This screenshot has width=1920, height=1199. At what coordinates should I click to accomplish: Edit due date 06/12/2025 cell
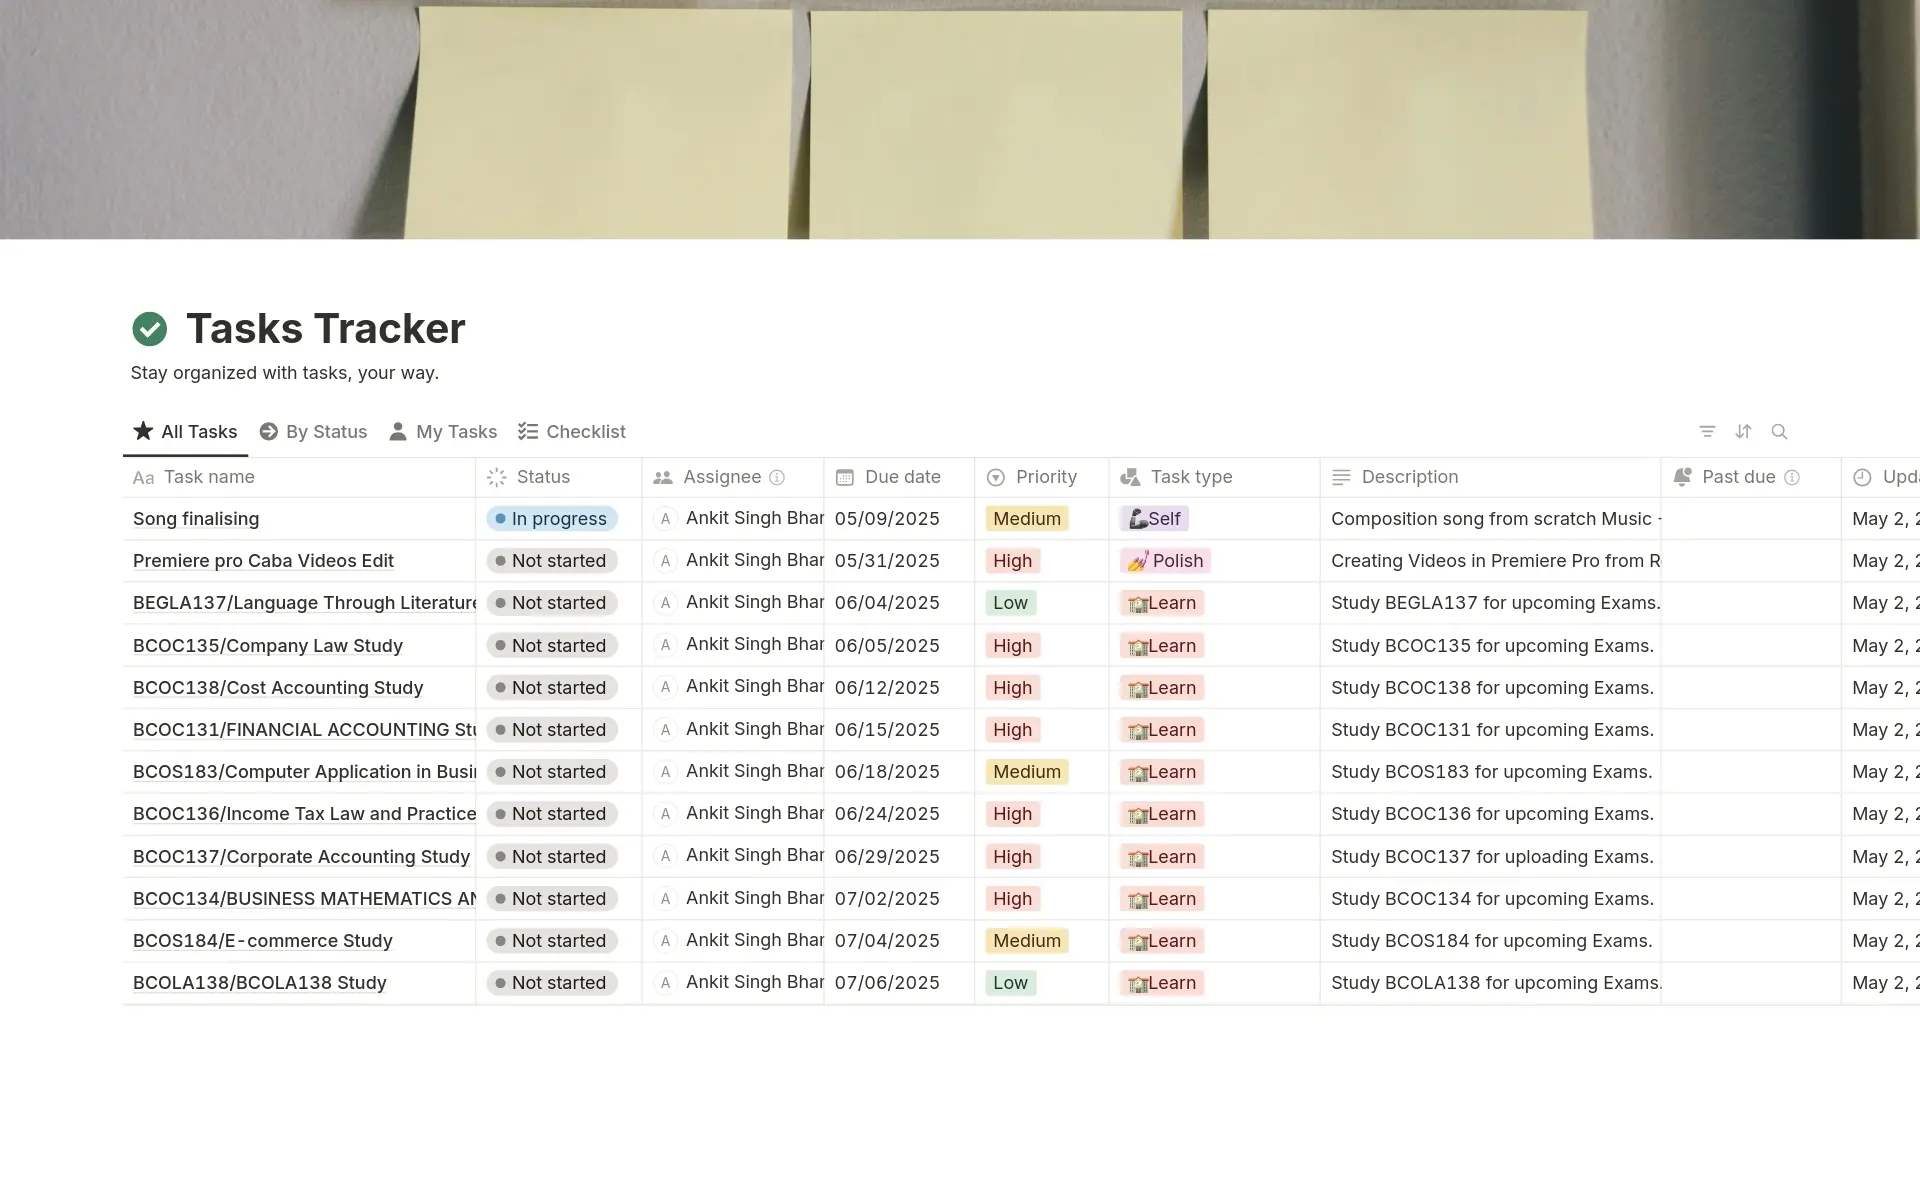pyautogui.click(x=887, y=688)
